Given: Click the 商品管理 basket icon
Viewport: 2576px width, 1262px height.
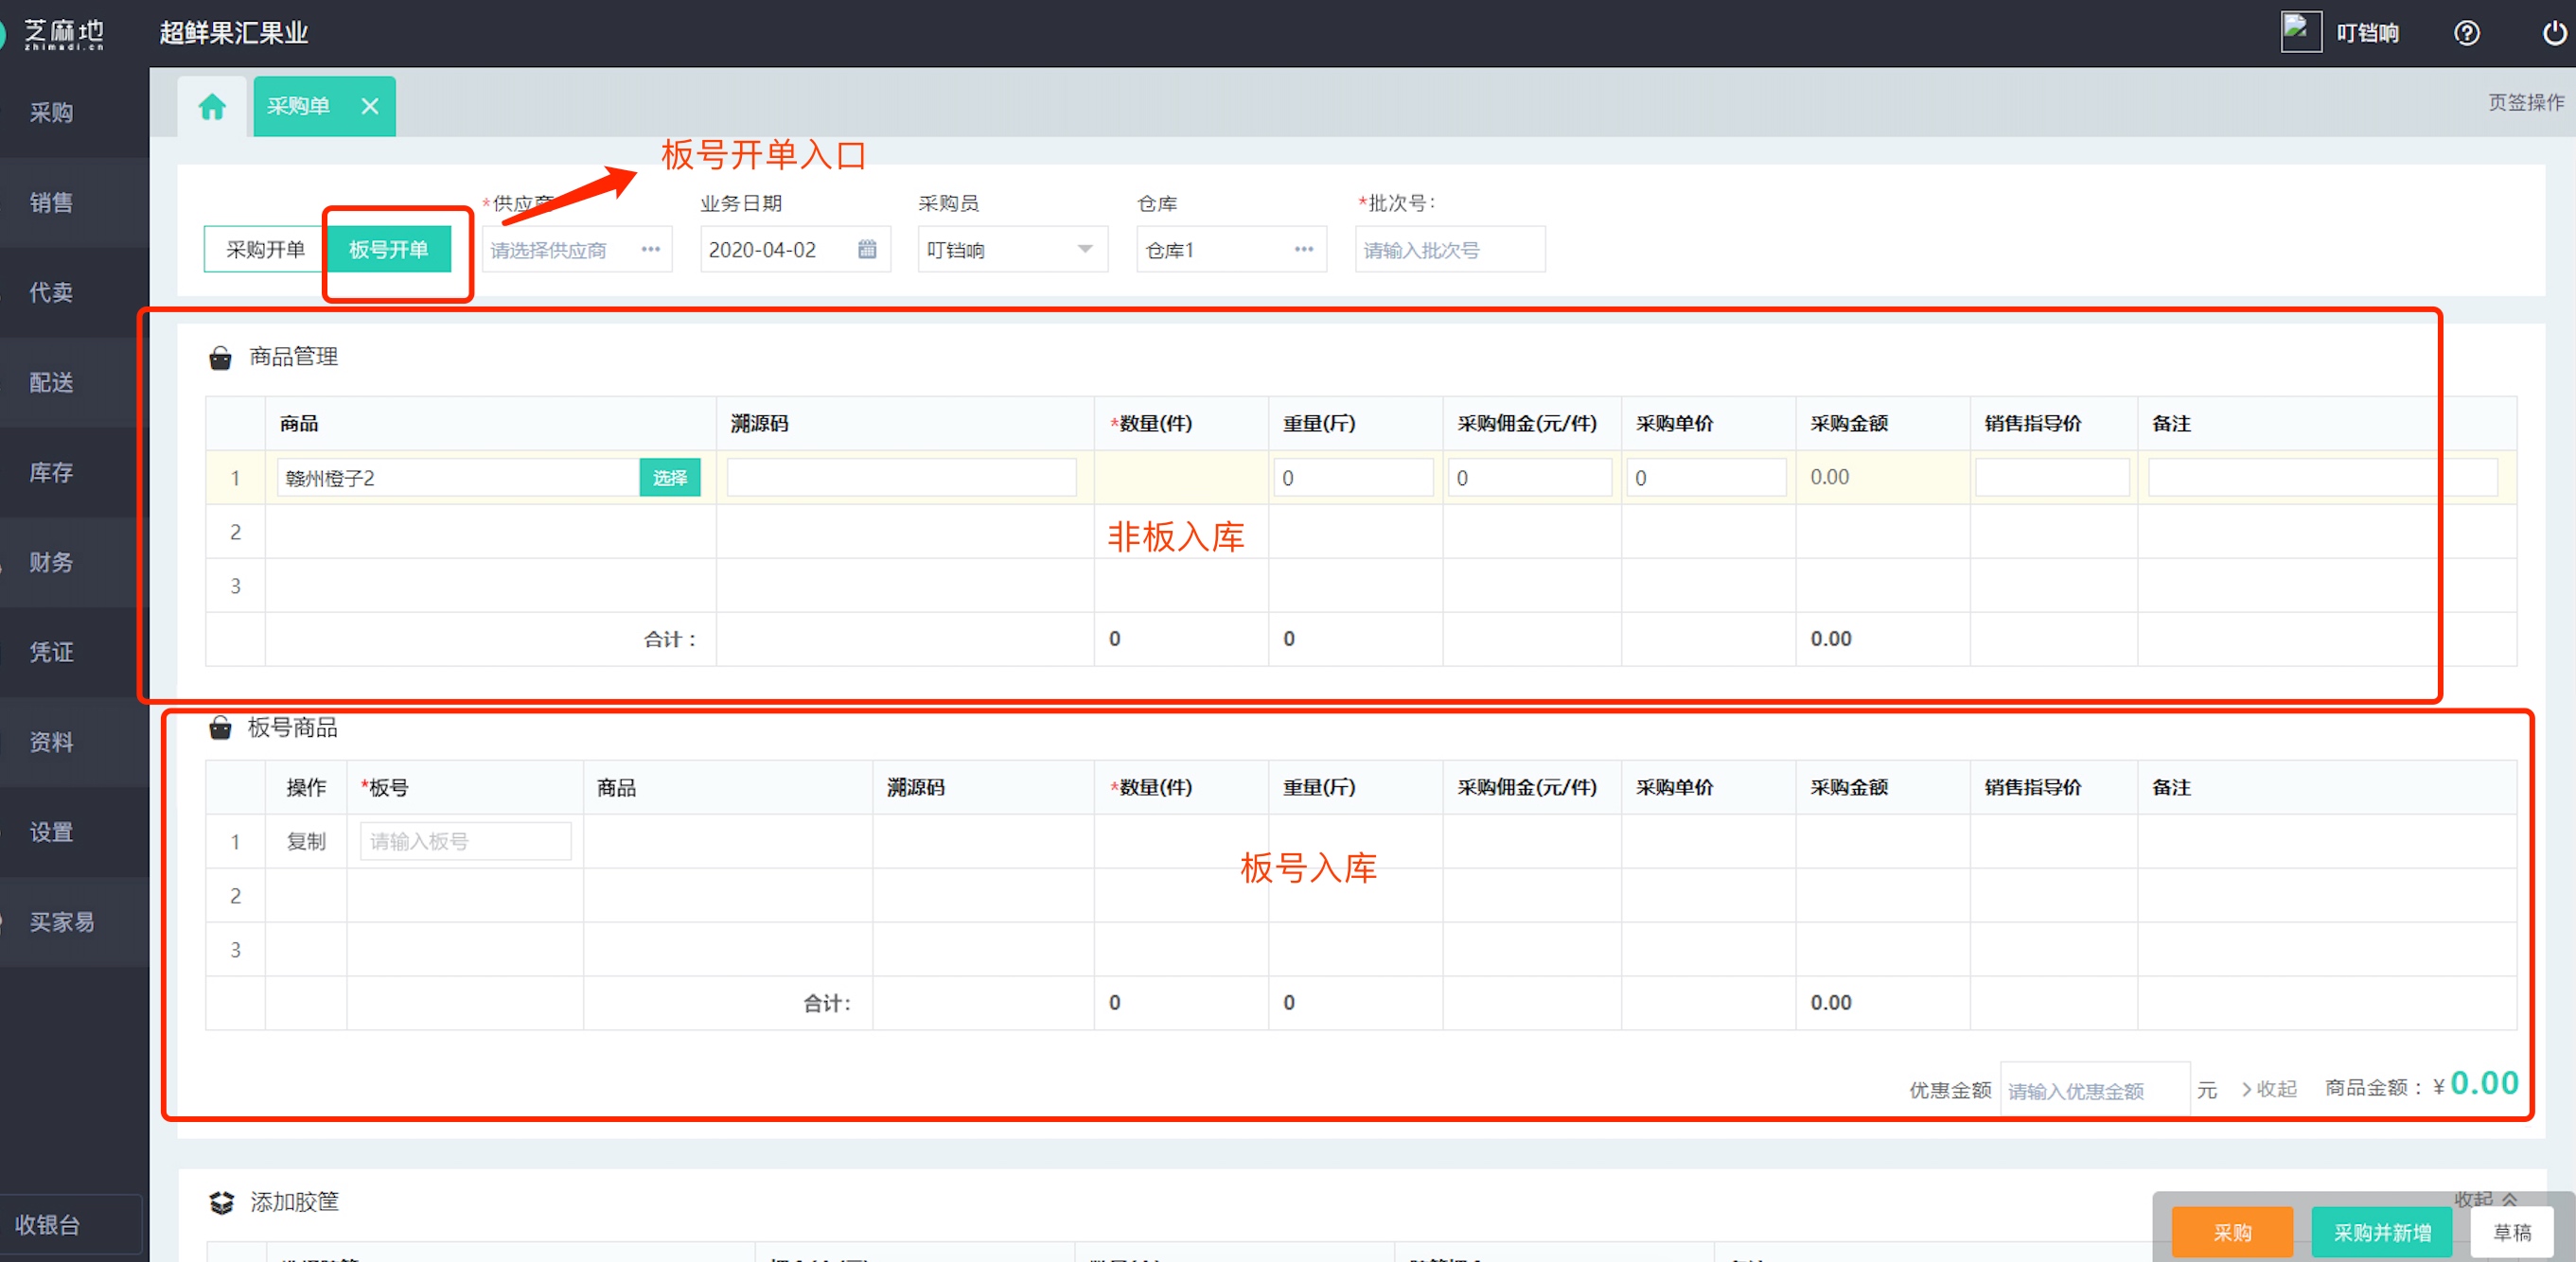Looking at the screenshot, I should 220,357.
